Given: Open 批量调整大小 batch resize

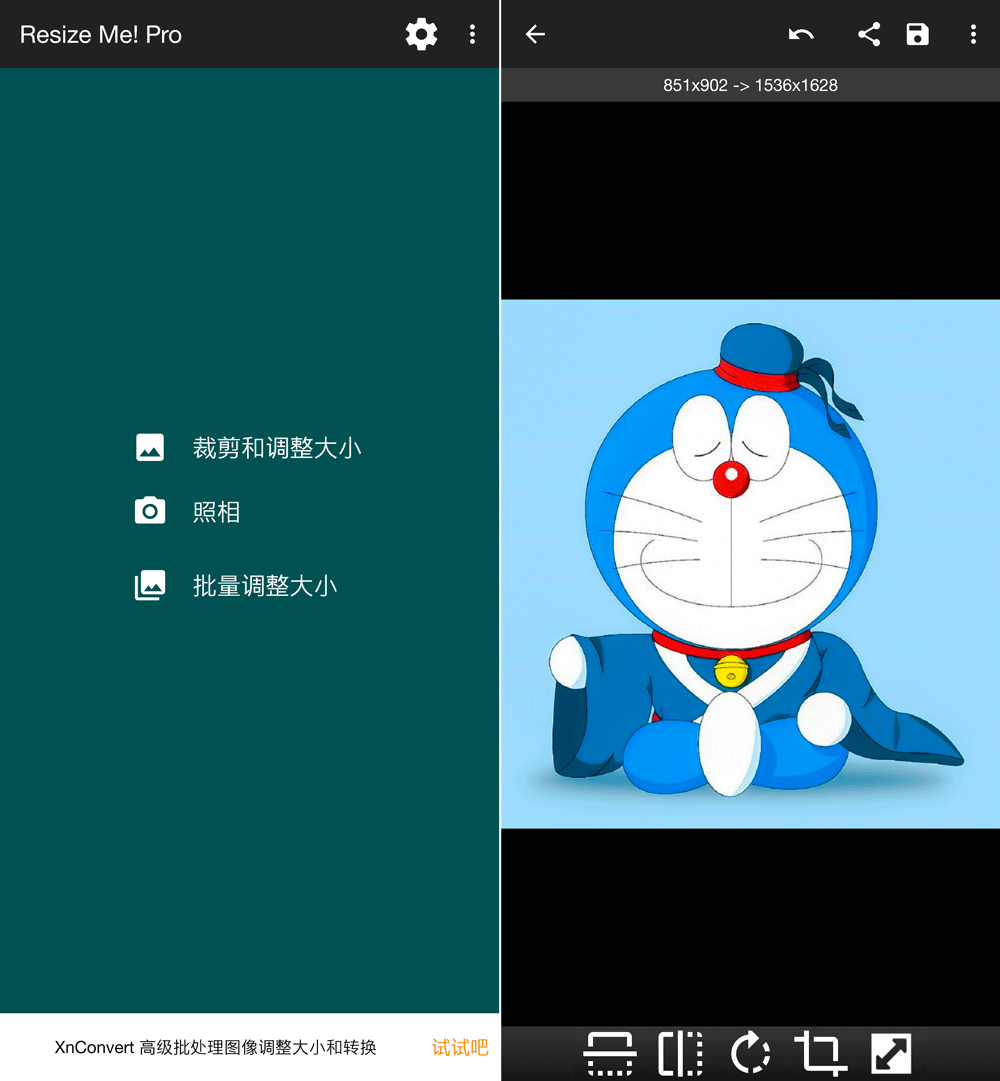Looking at the screenshot, I should (265, 586).
